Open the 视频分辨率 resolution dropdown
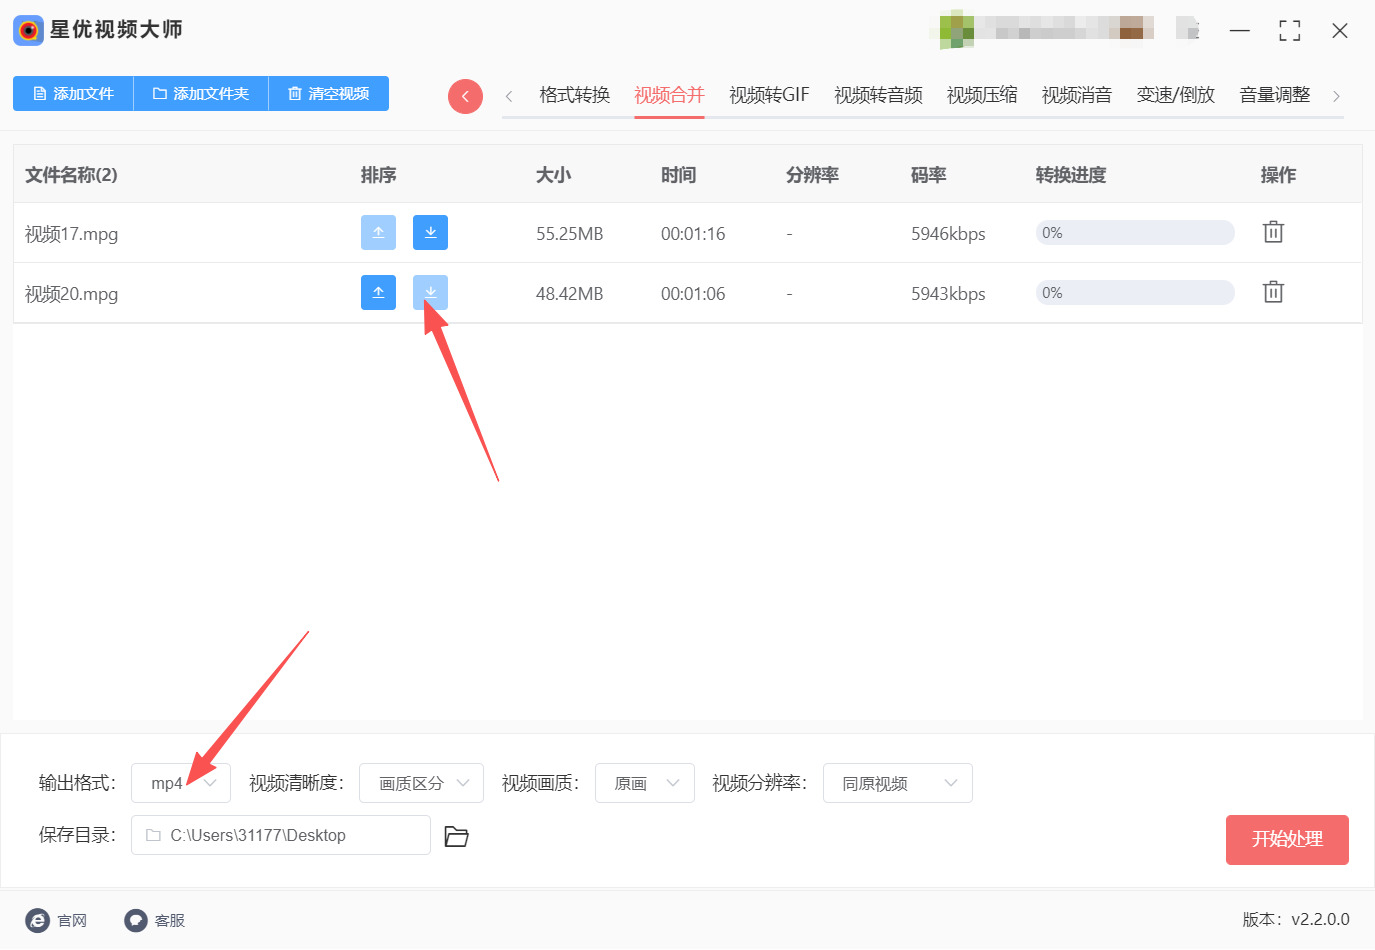1375x950 pixels. pyautogui.click(x=896, y=783)
